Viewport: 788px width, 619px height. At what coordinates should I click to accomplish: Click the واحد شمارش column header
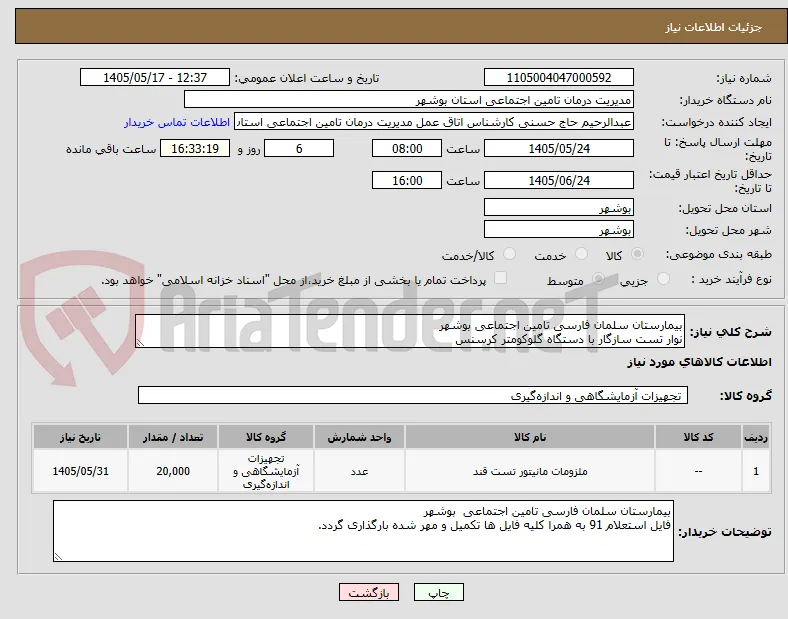(x=359, y=437)
